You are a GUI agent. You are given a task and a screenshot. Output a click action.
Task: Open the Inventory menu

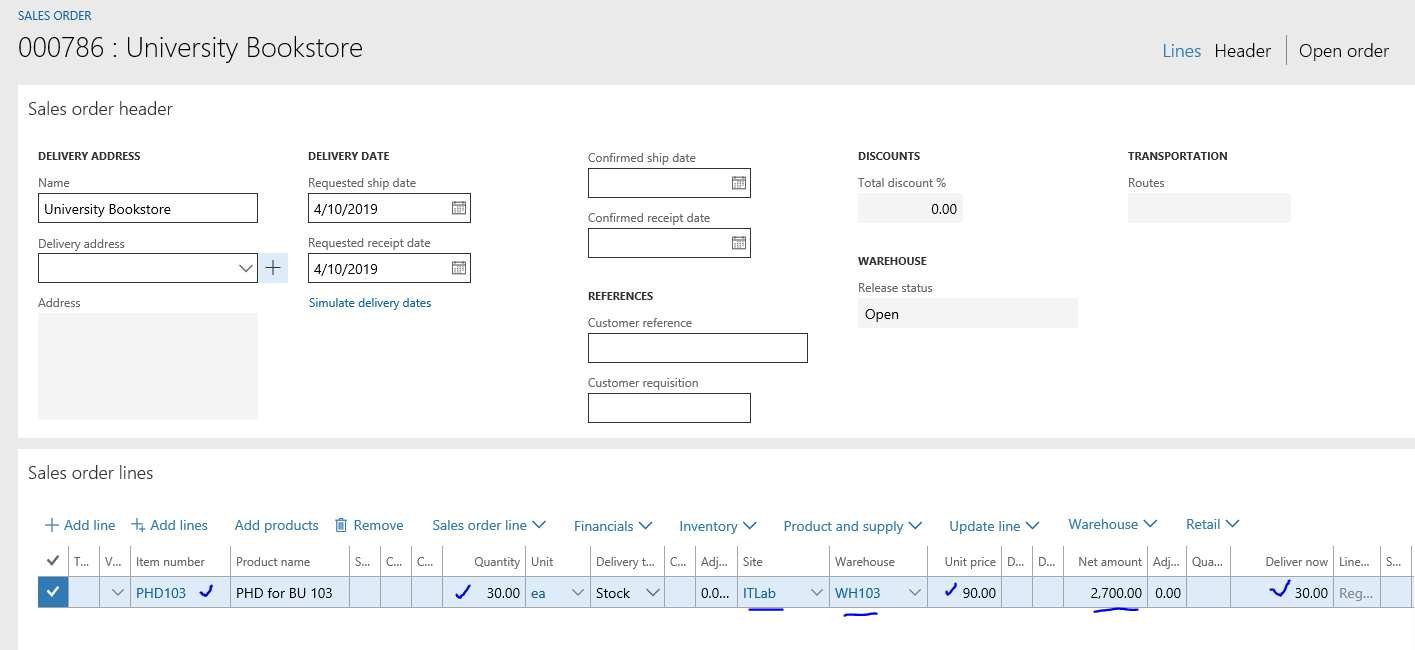pyautogui.click(x=718, y=526)
